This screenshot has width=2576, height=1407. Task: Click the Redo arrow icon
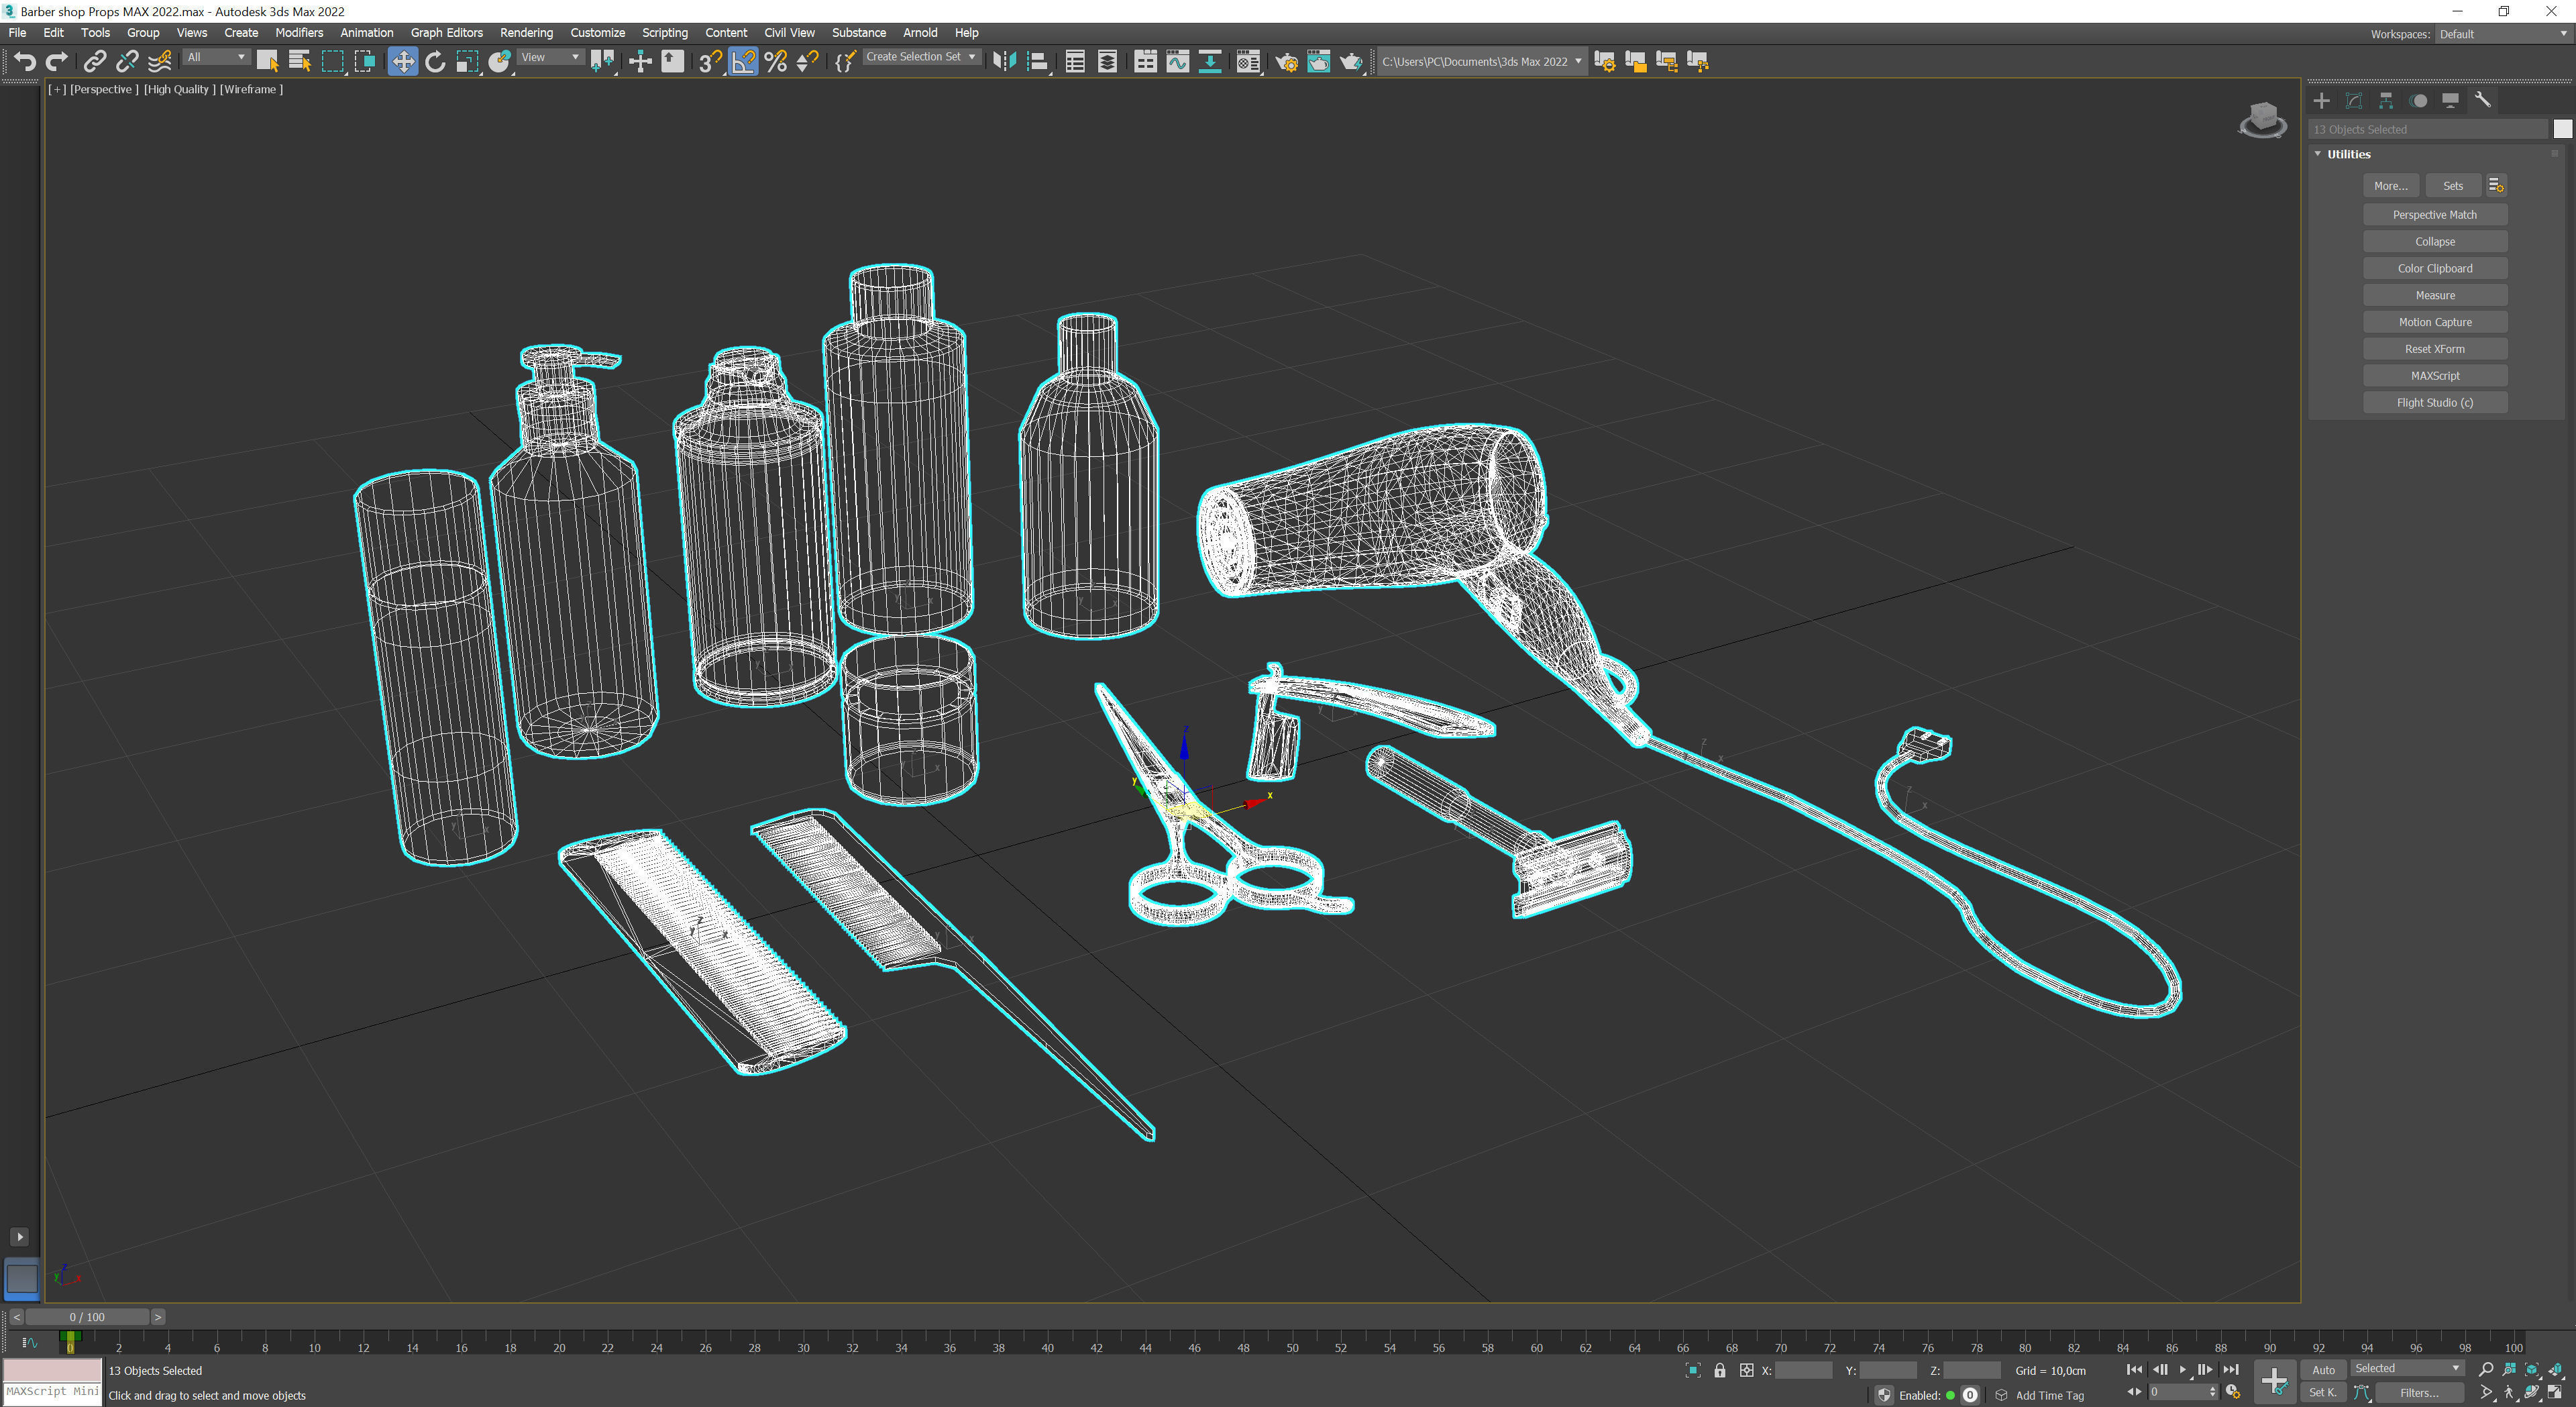pos(57,62)
